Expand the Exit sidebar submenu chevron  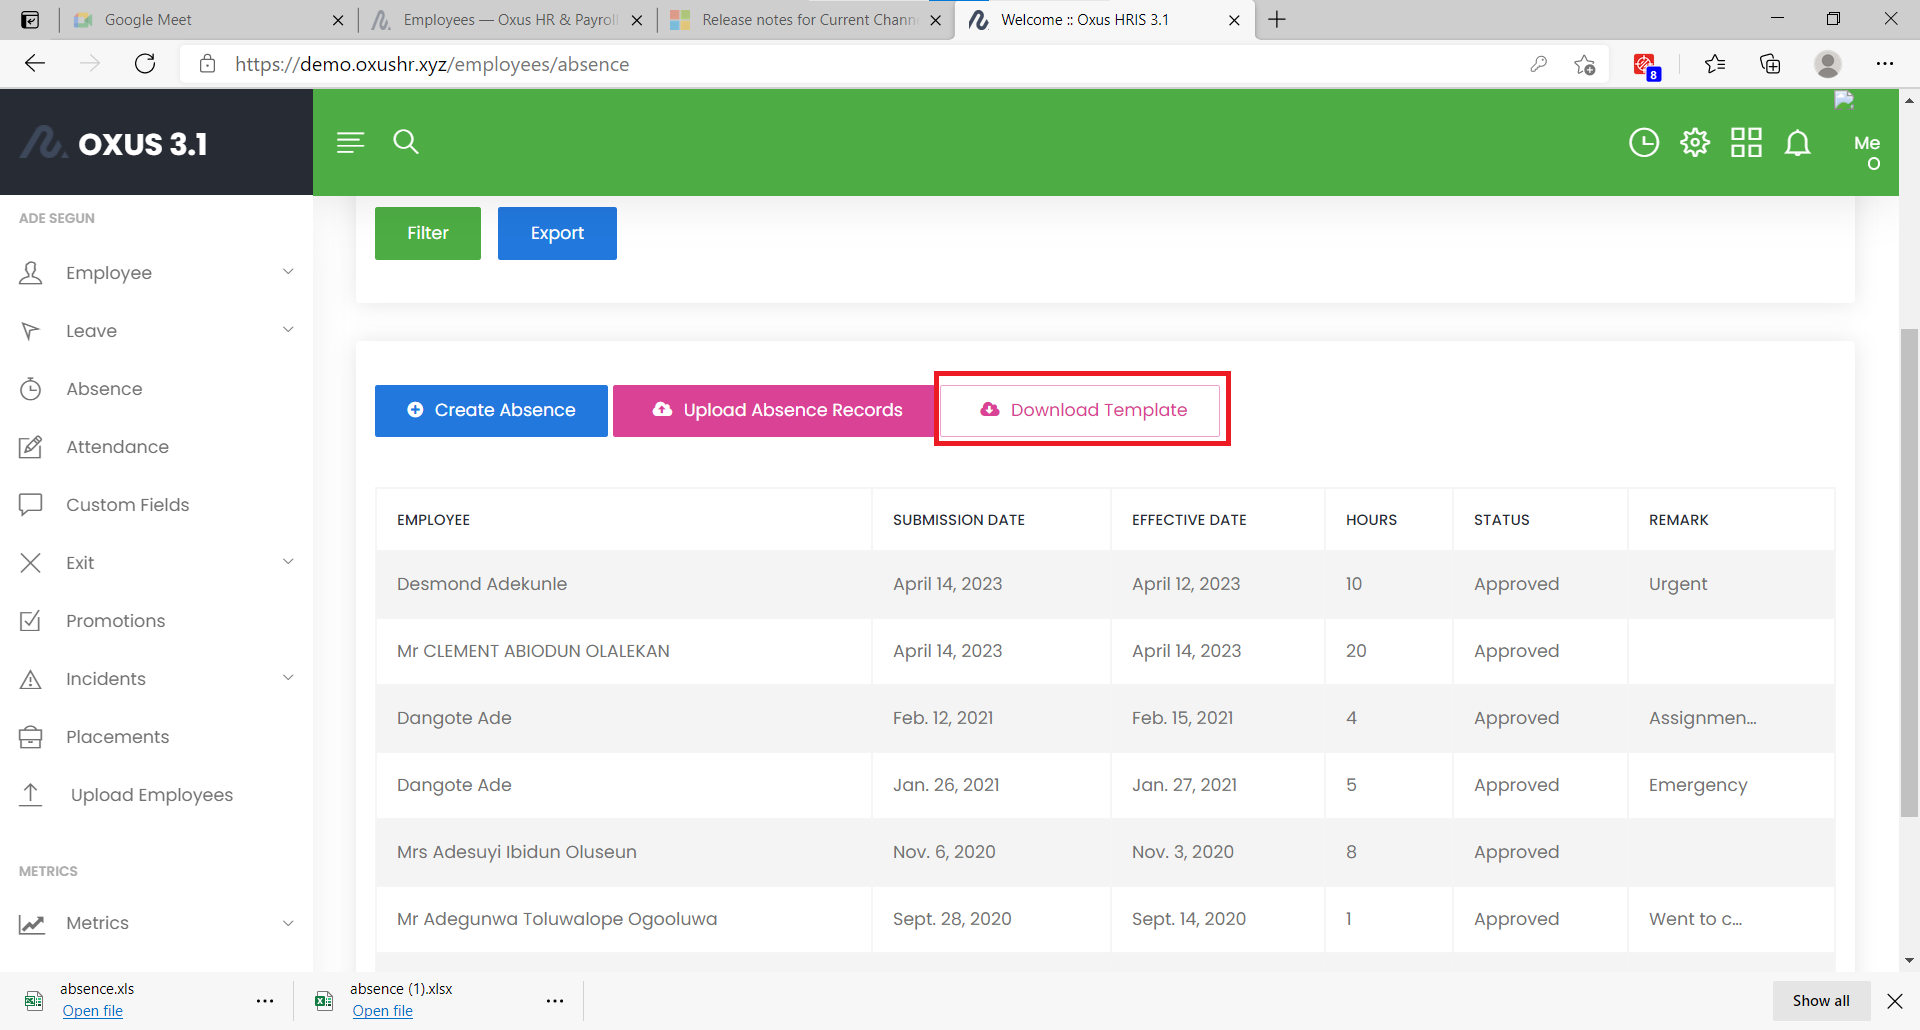coord(288,562)
